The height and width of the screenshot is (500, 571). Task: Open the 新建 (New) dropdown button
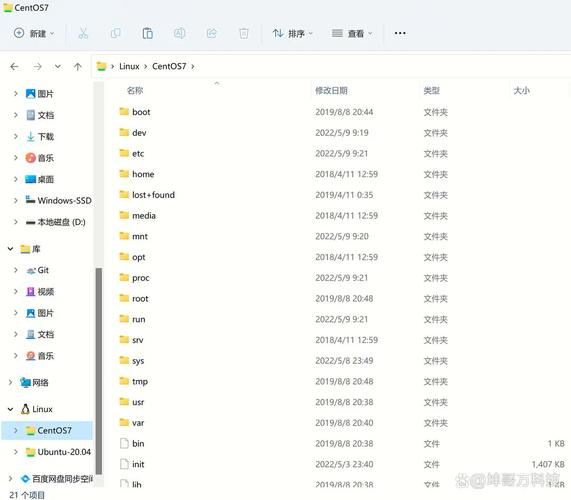[x=34, y=33]
